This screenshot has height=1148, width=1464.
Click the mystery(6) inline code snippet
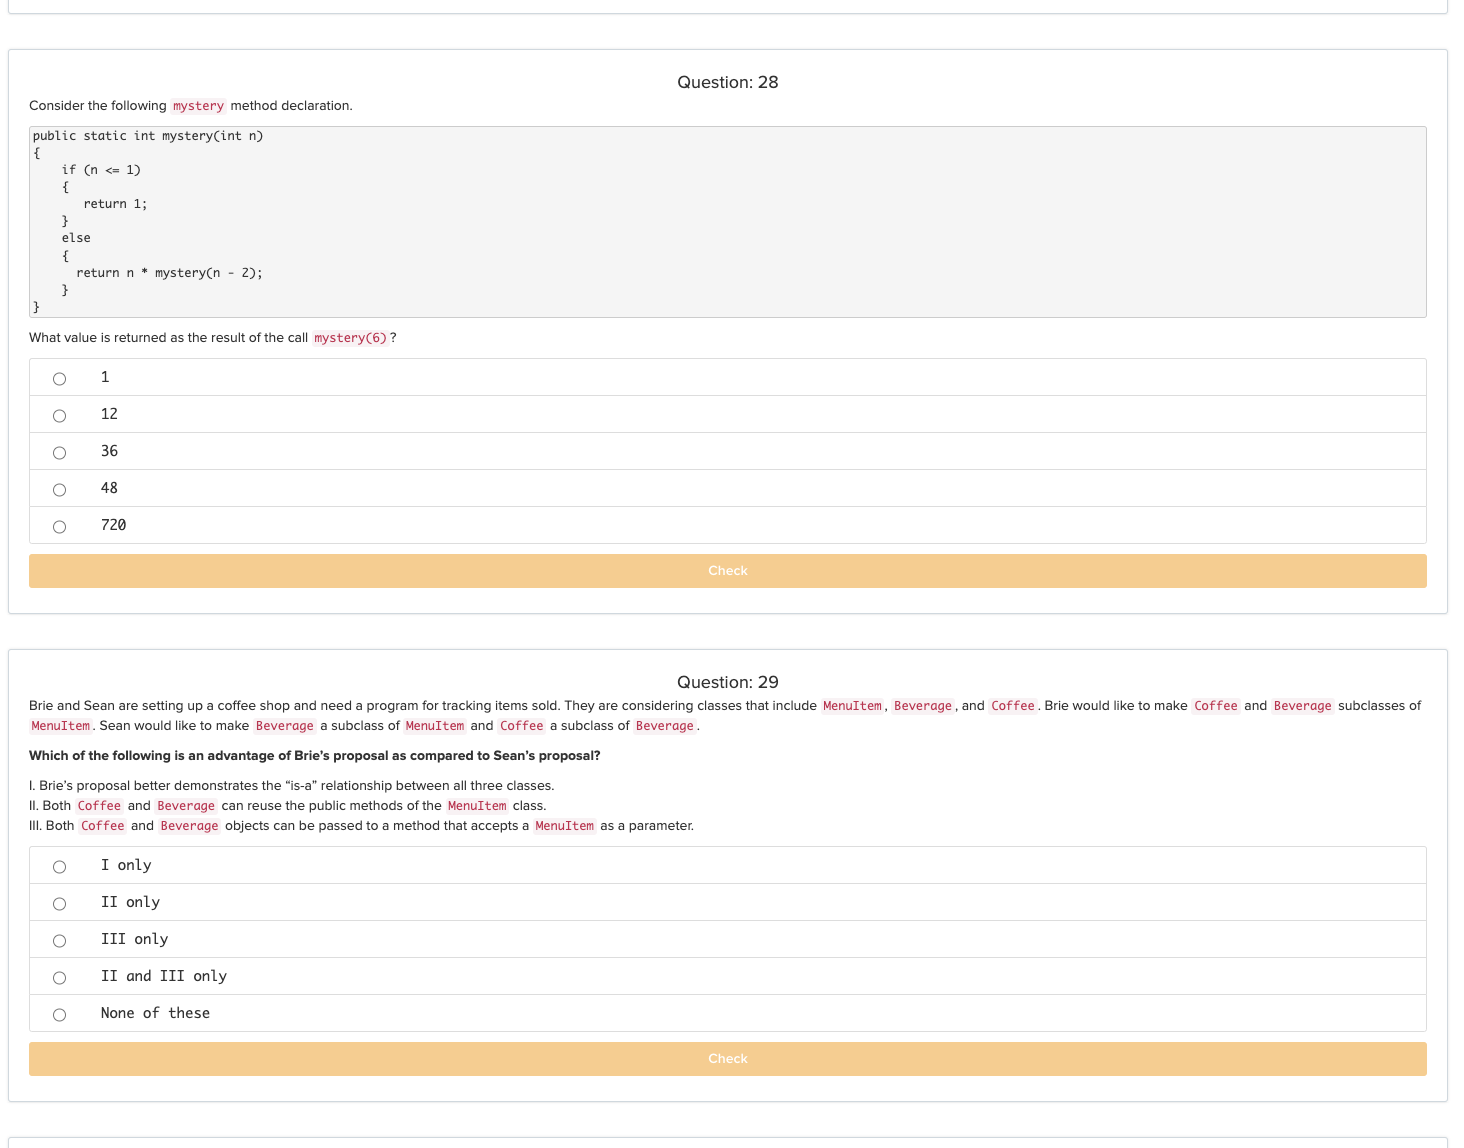(352, 338)
